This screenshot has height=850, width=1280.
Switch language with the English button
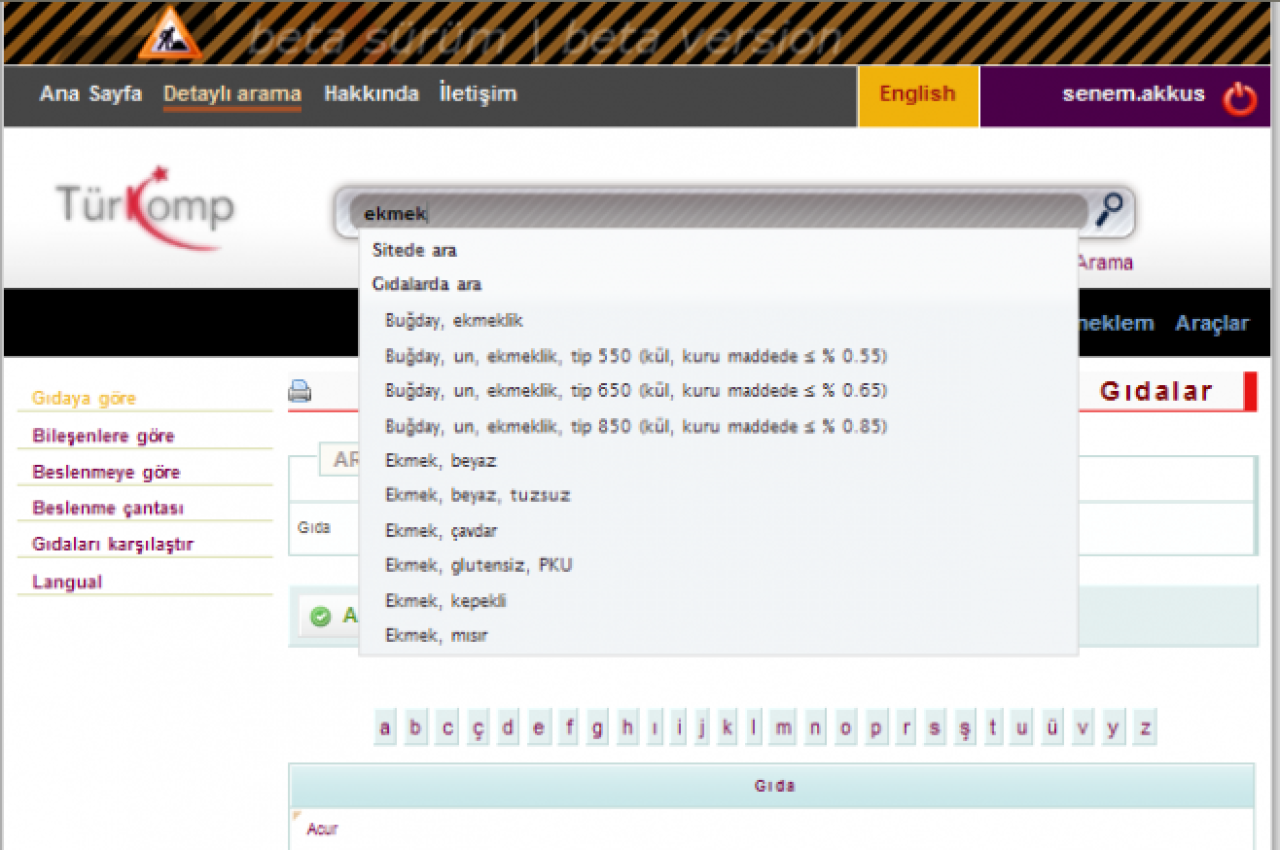(x=918, y=95)
